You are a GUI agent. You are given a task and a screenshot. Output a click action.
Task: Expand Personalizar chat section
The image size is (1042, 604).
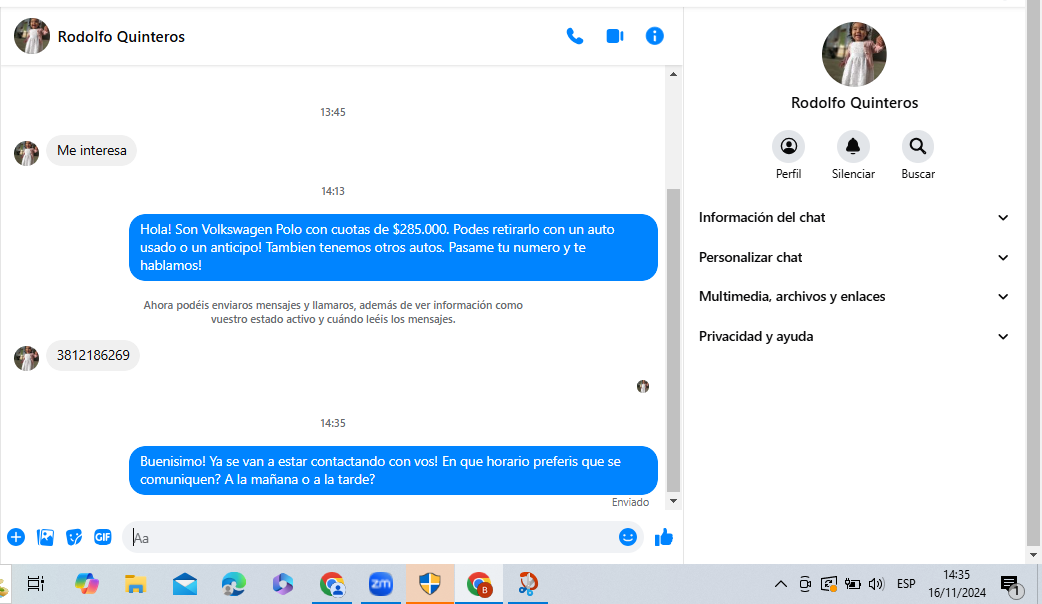[854, 257]
